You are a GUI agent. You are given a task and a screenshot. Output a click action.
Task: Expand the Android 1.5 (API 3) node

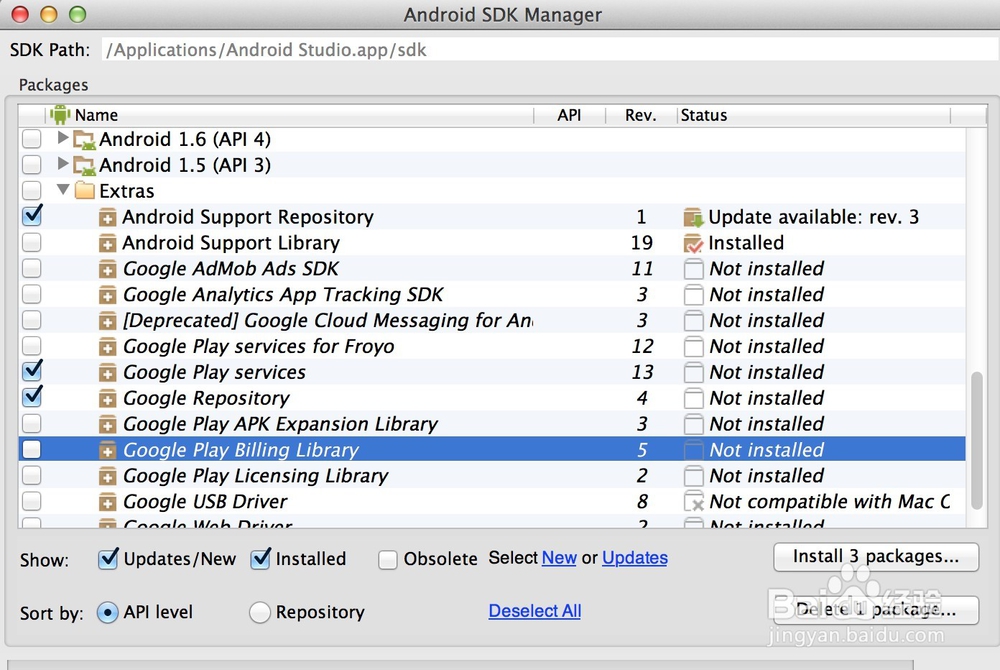pyautogui.click(x=62, y=163)
